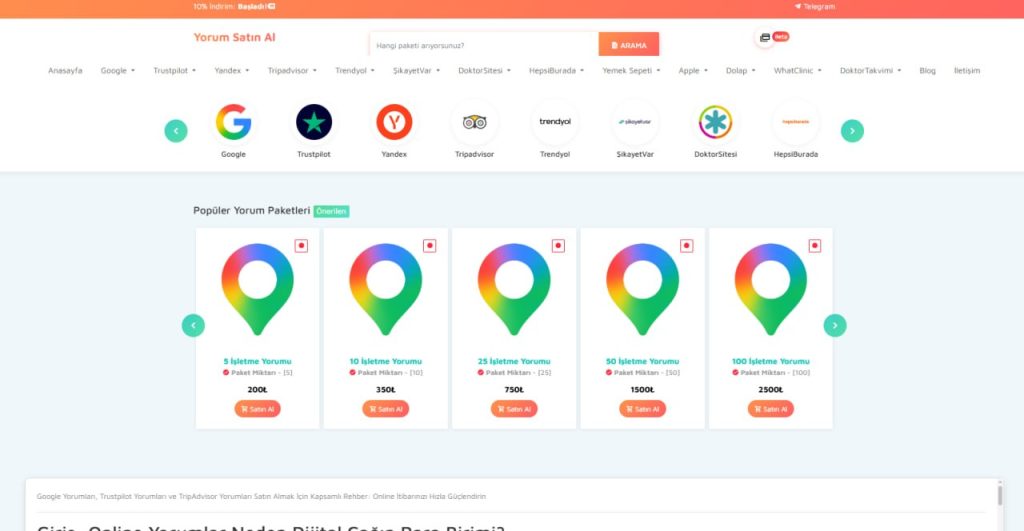Image resolution: width=1024 pixels, height=531 pixels.
Task: Expand the ŞikayetVar nav dropdown
Action: pyautogui.click(x=417, y=71)
